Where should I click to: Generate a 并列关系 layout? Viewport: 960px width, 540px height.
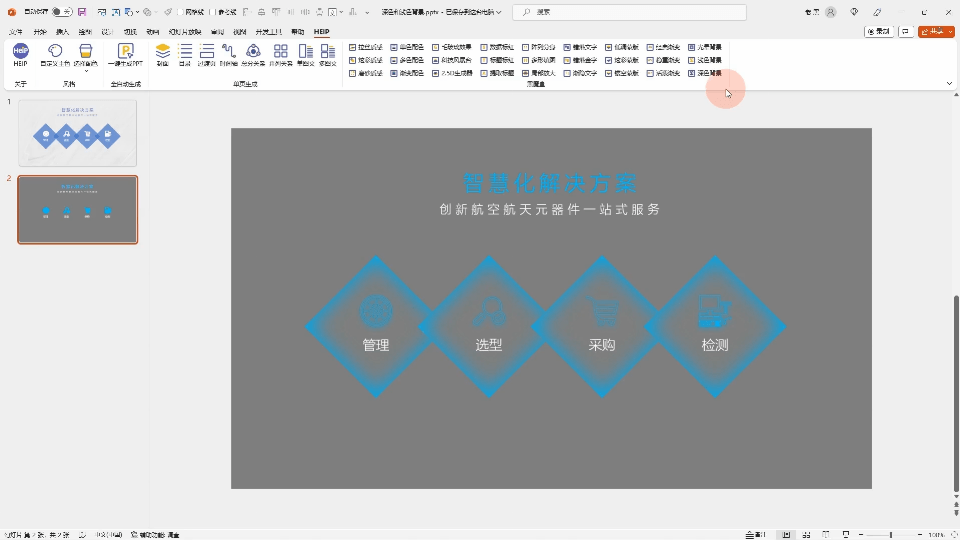pyautogui.click(x=280, y=54)
